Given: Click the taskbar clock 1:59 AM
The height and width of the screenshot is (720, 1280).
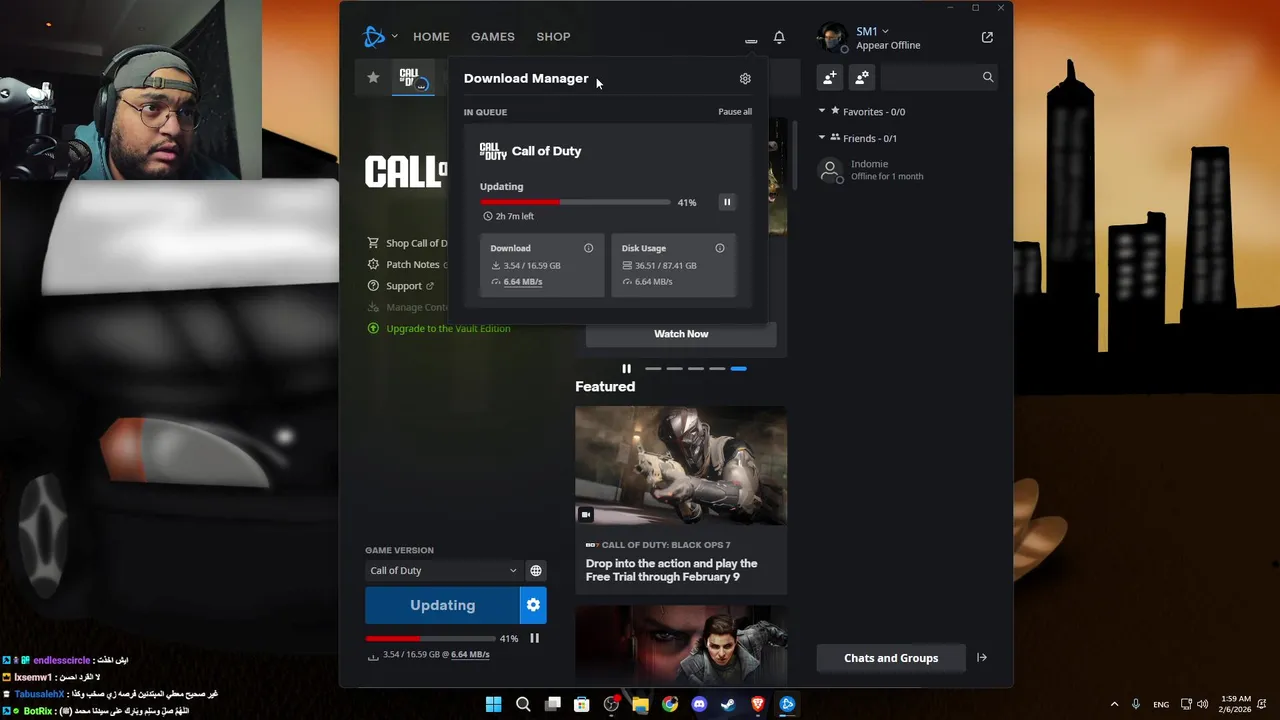Looking at the screenshot, I should (x=1233, y=704).
